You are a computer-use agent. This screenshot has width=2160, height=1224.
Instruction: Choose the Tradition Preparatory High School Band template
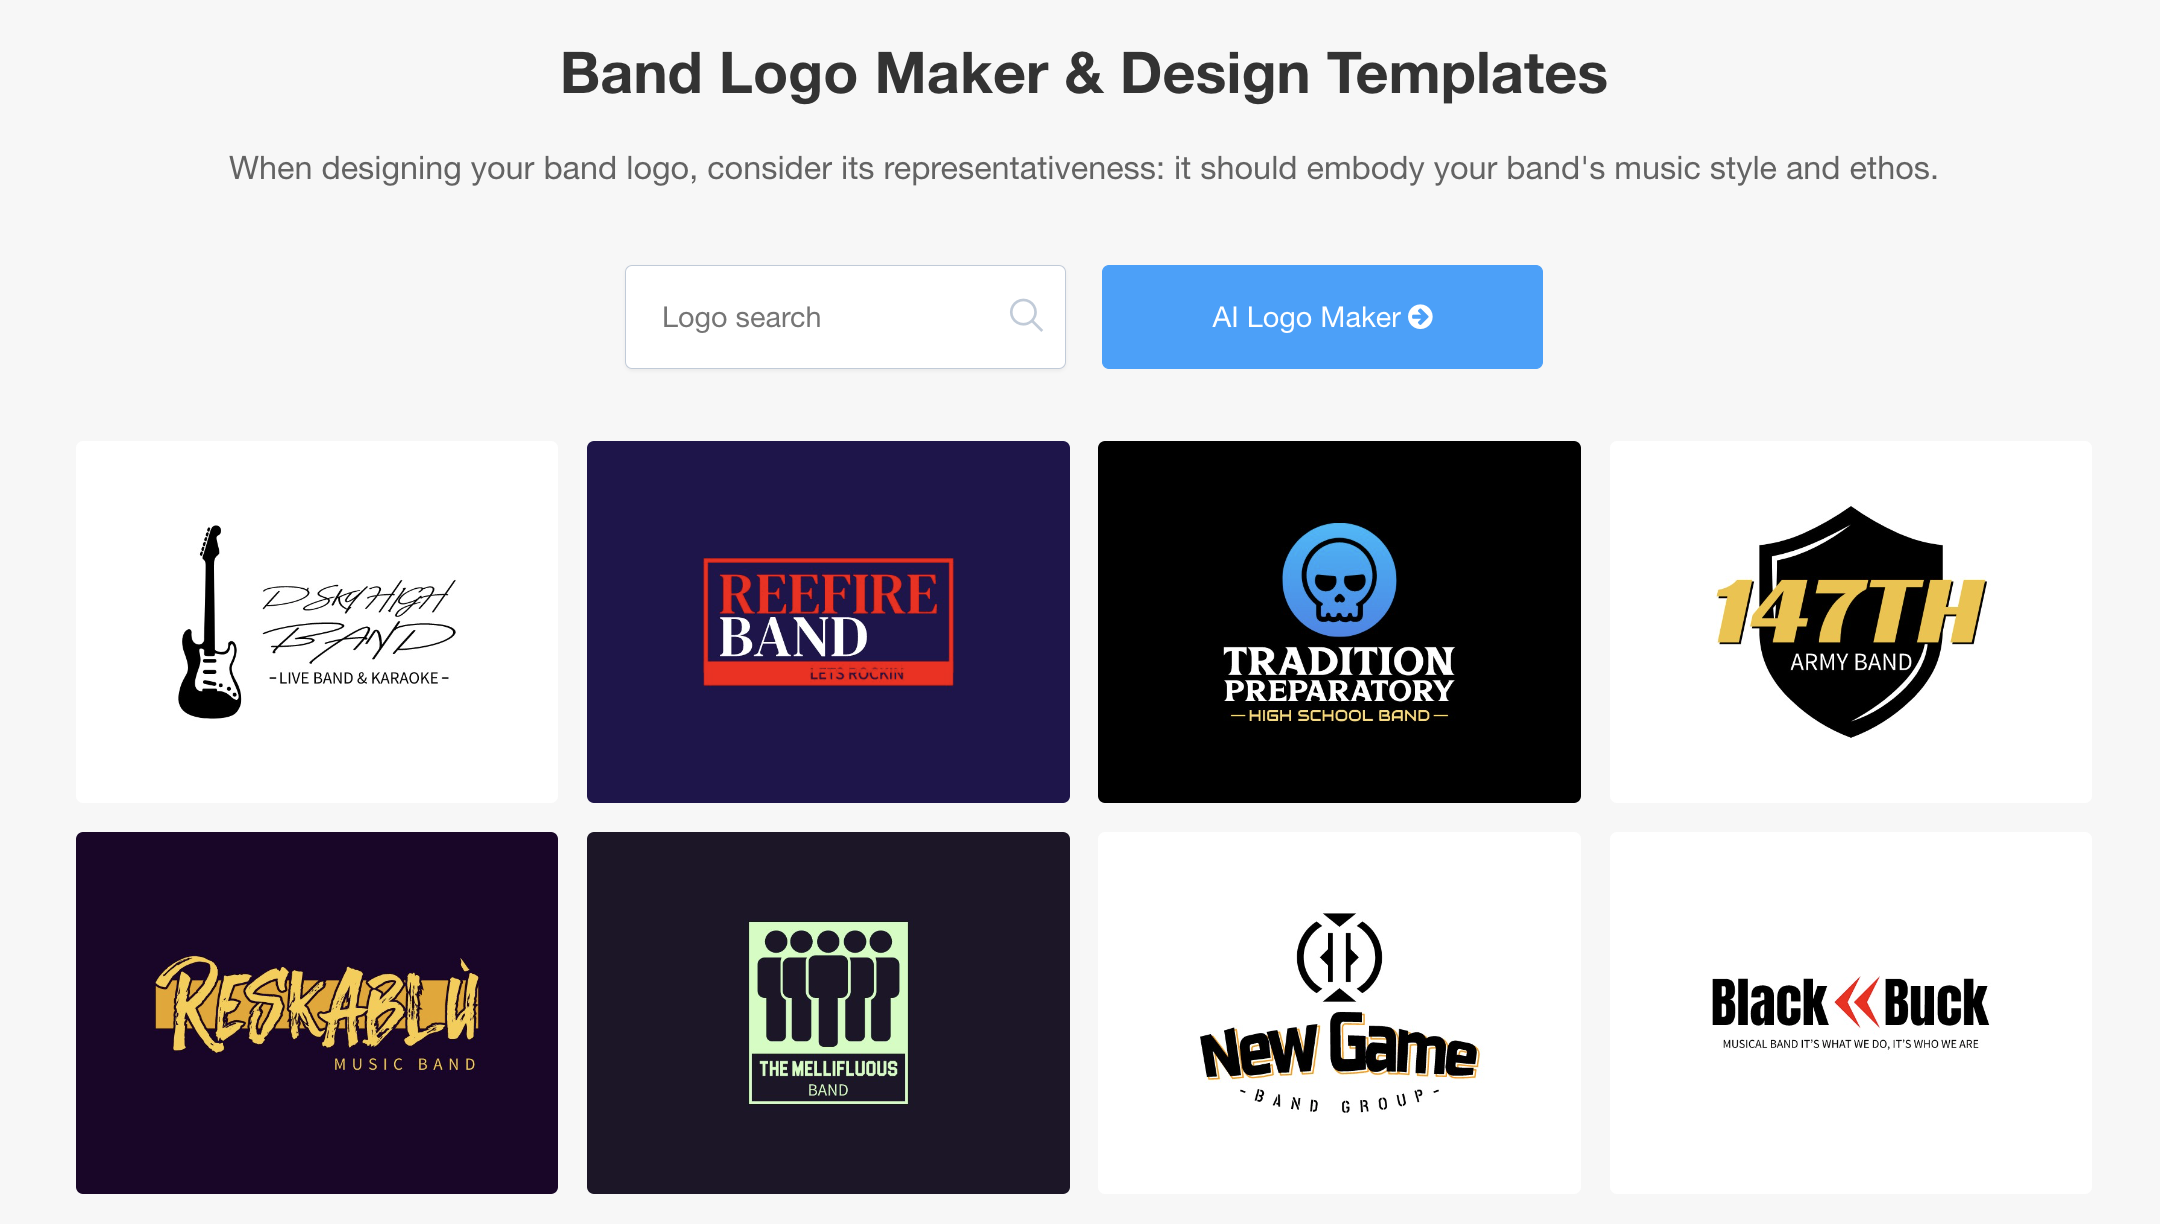coord(1339,622)
